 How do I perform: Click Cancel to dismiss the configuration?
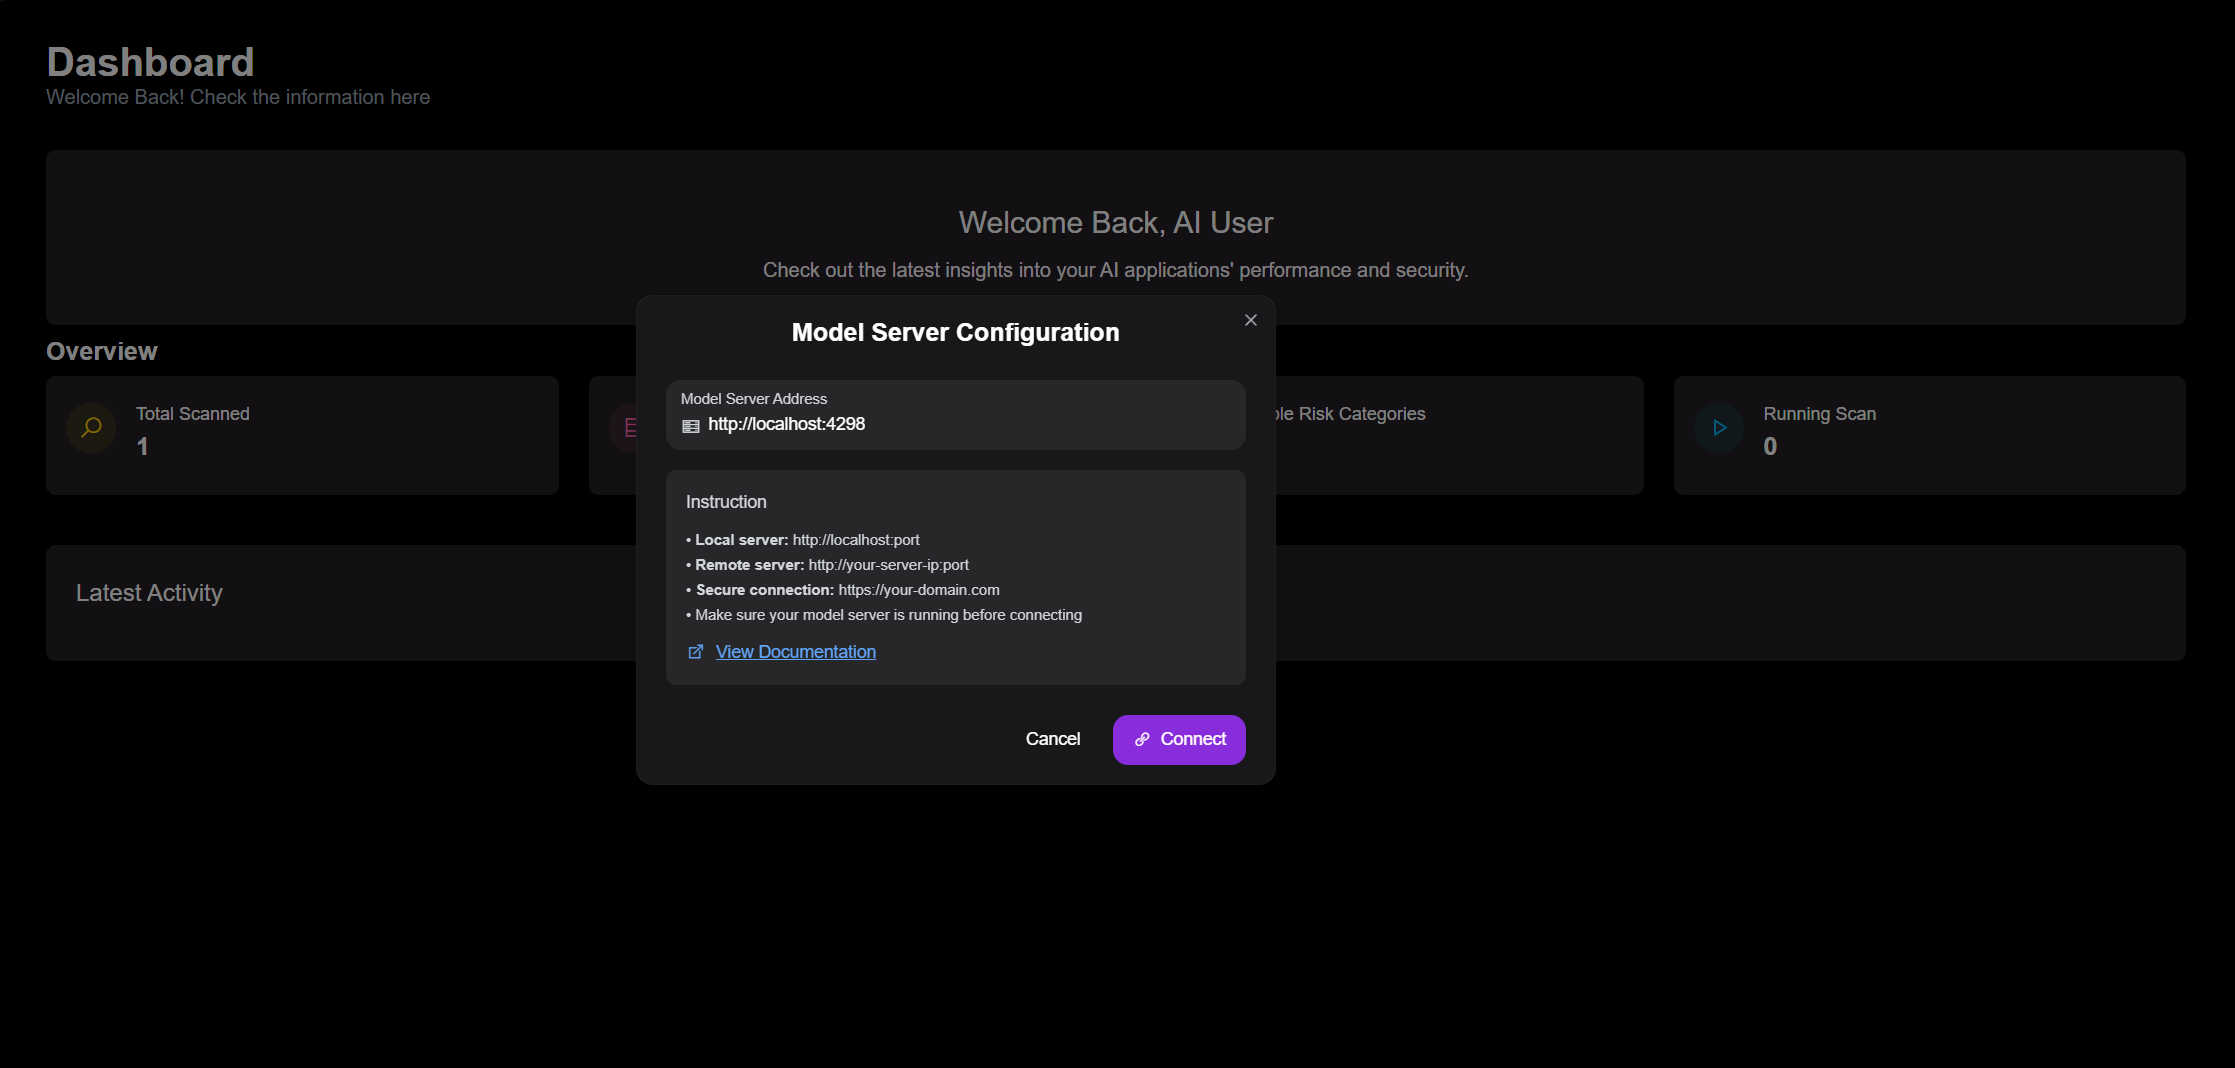coord(1052,739)
